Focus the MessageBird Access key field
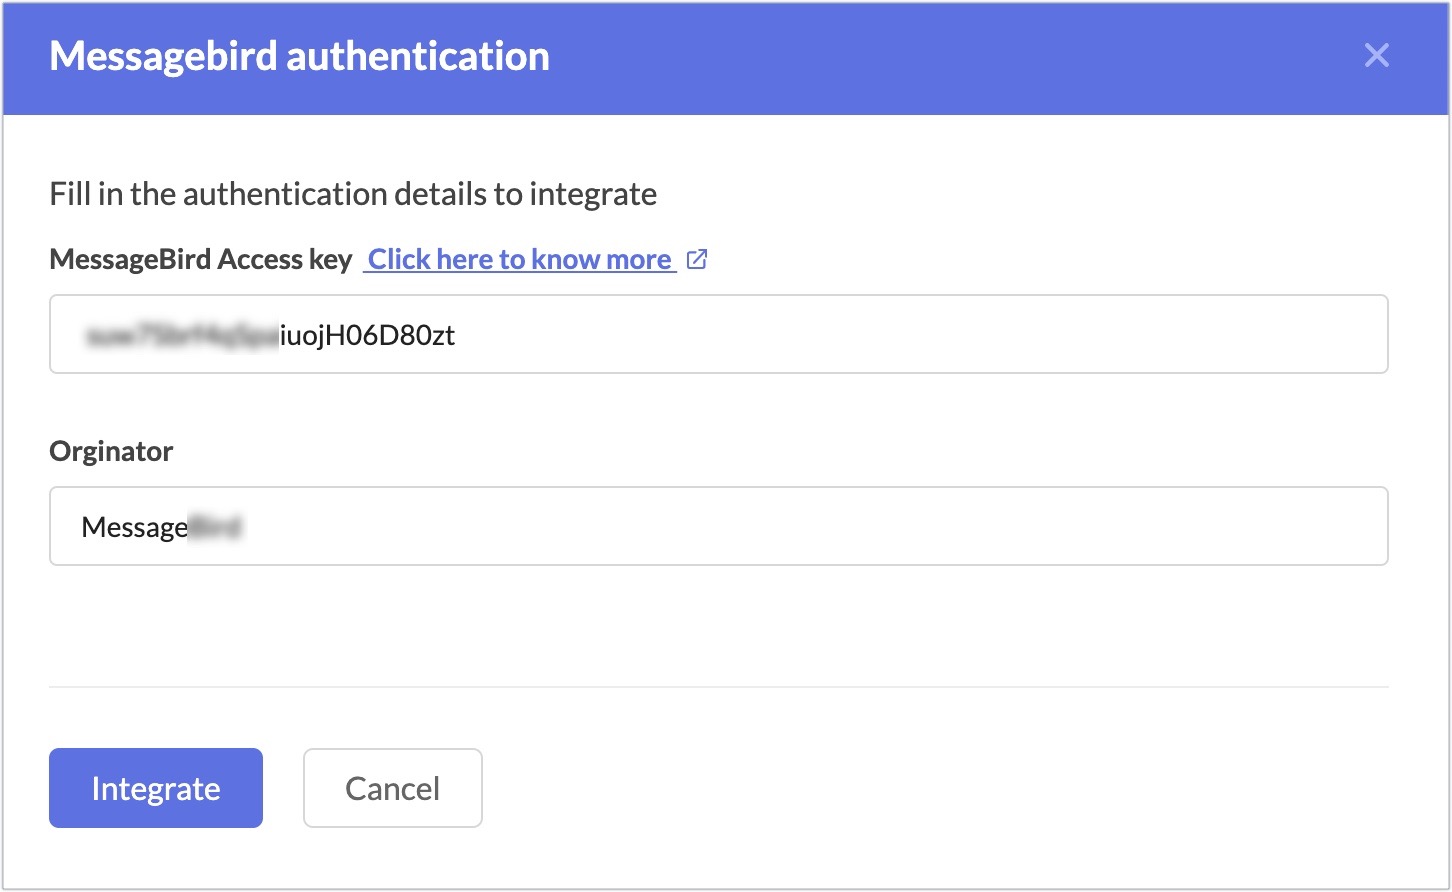 (718, 334)
